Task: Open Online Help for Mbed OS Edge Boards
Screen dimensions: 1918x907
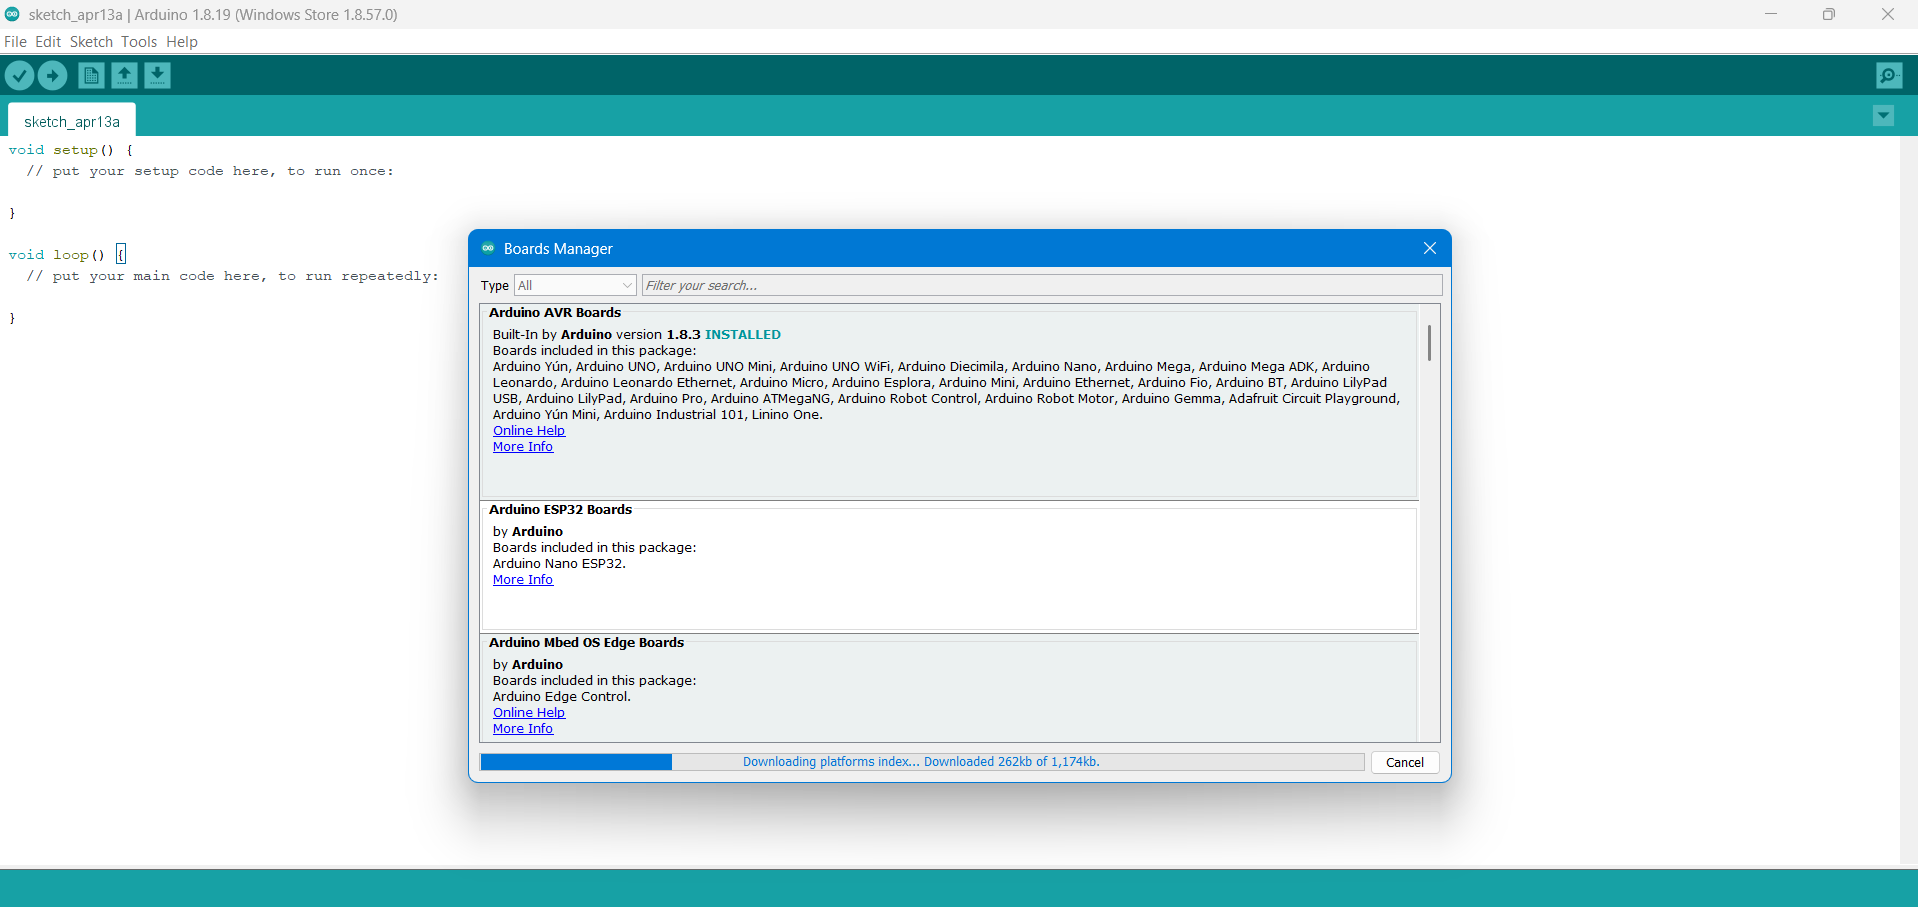Action: [529, 713]
